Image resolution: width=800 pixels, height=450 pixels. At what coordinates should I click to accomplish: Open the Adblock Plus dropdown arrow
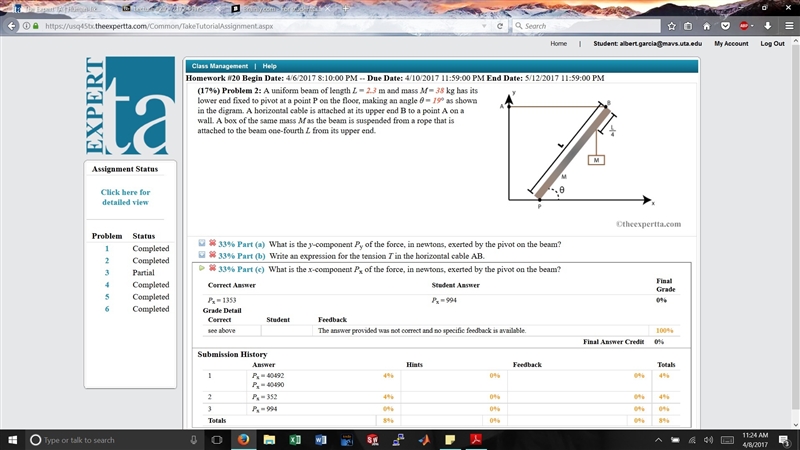(752, 26)
